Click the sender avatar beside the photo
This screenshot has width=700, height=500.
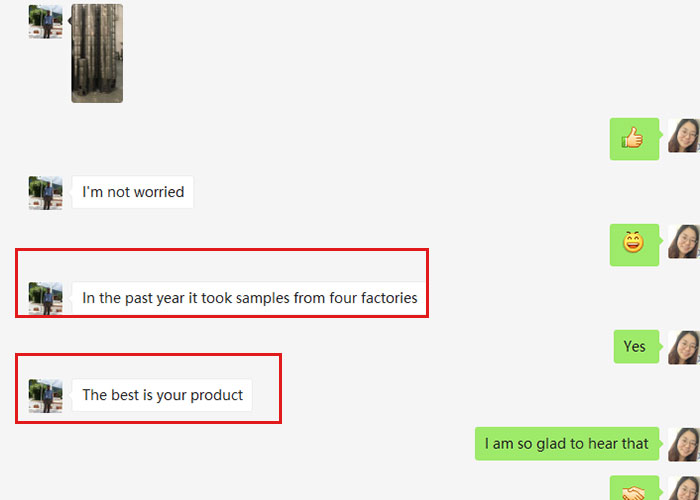point(45,21)
